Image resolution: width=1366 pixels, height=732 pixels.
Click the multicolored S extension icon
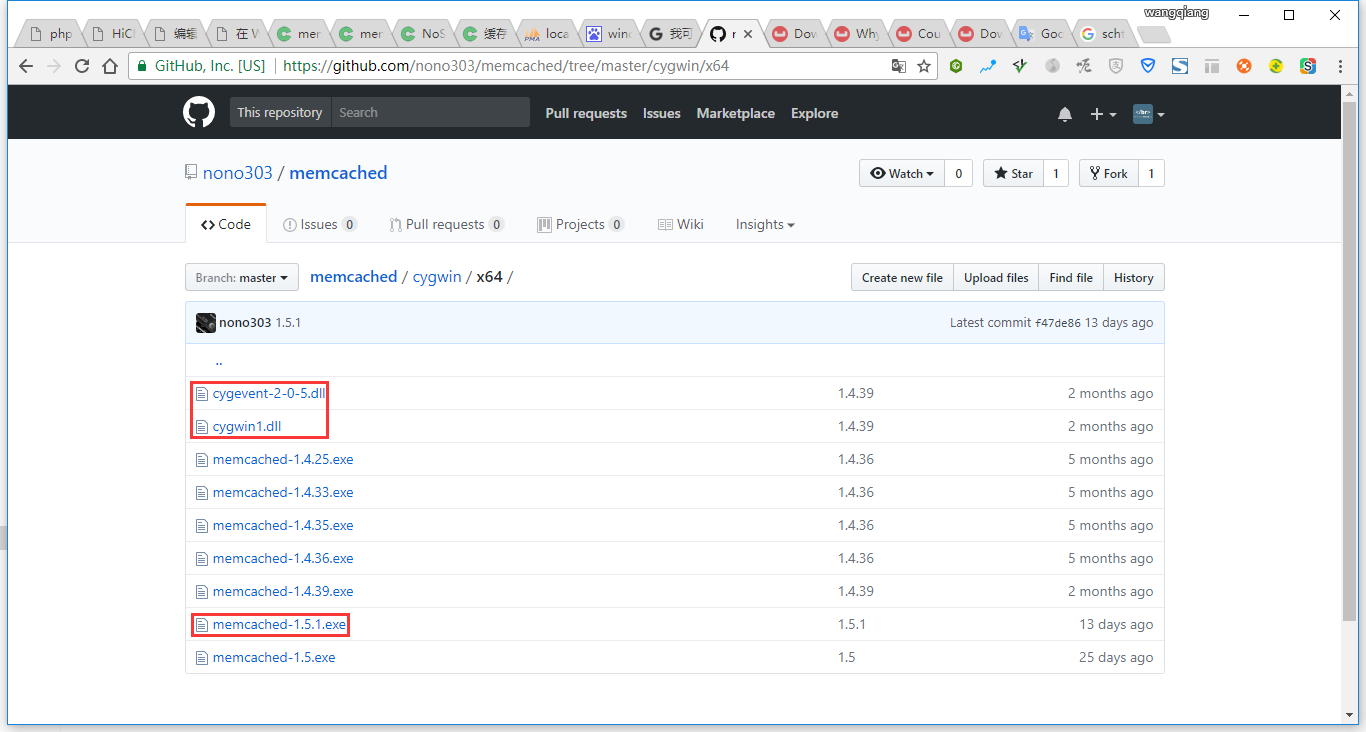pyautogui.click(x=1308, y=66)
